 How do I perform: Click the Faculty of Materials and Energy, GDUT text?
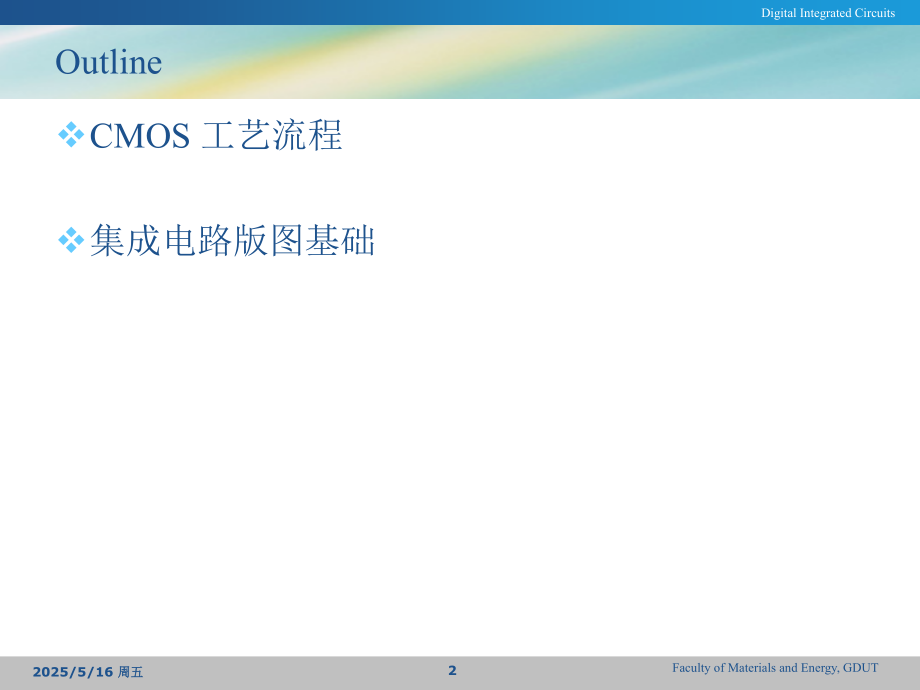point(776,668)
